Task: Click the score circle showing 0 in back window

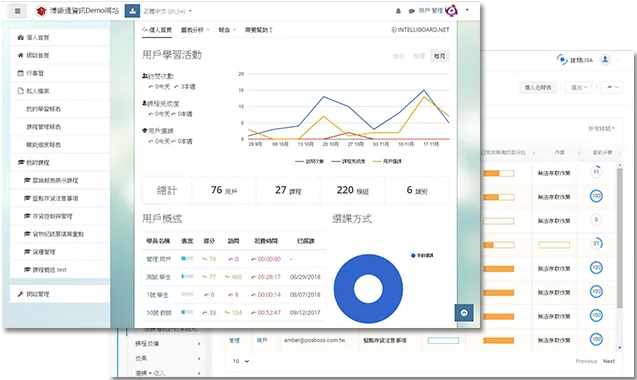Action: [x=596, y=220]
